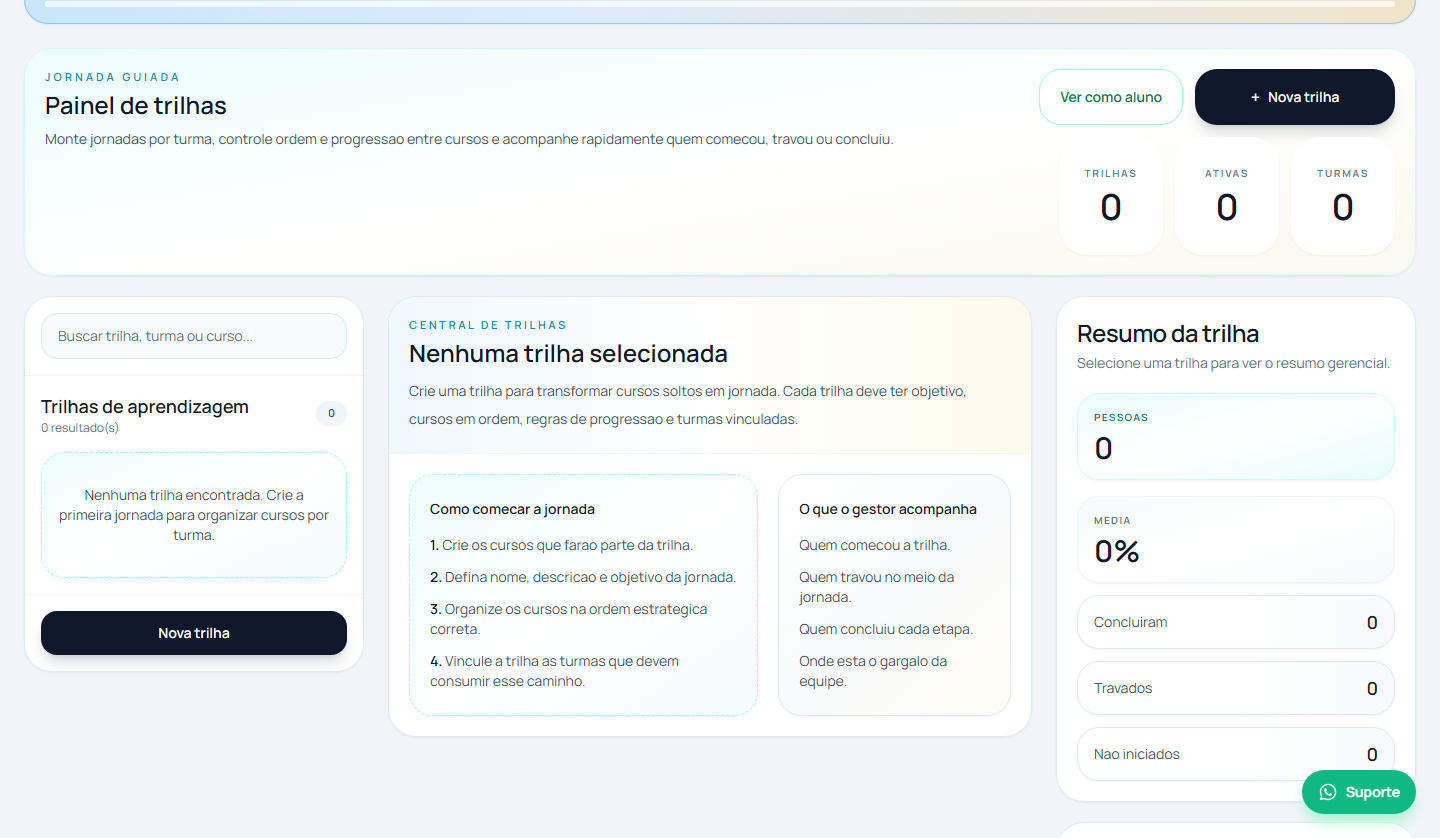The width and height of the screenshot is (1440, 838).
Task: Click the Jornada Guiada label
Action: [x=113, y=77]
